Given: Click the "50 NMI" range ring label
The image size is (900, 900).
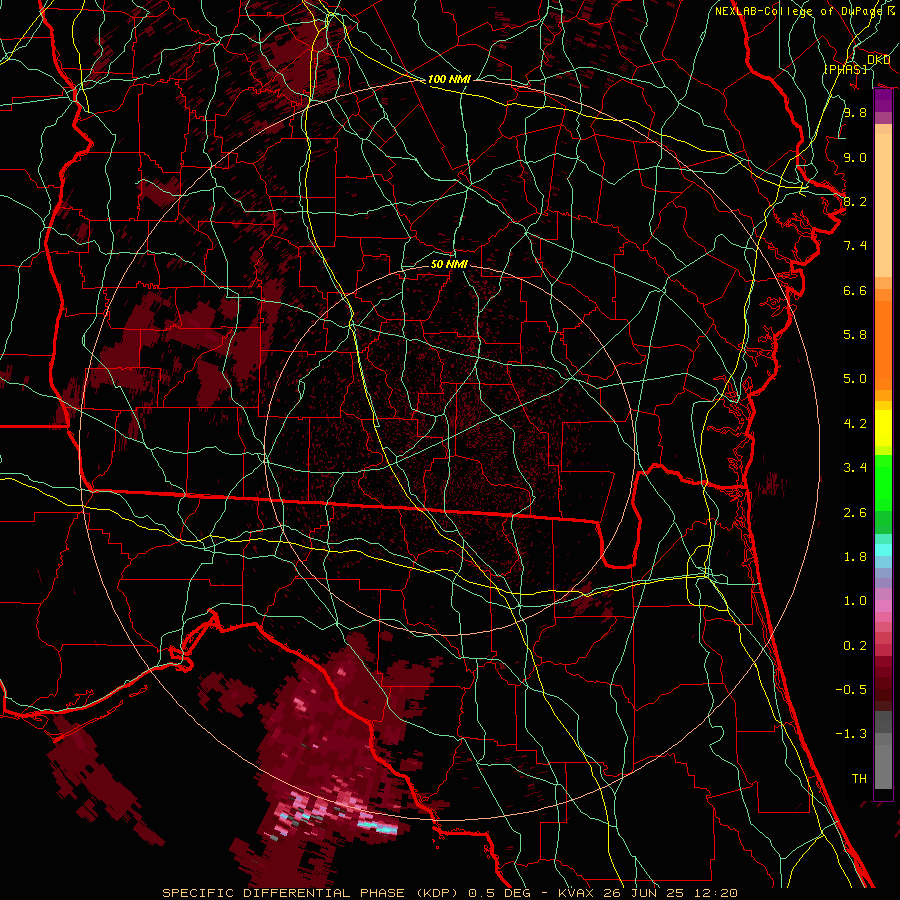Looking at the screenshot, I should pyautogui.click(x=449, y=264).
